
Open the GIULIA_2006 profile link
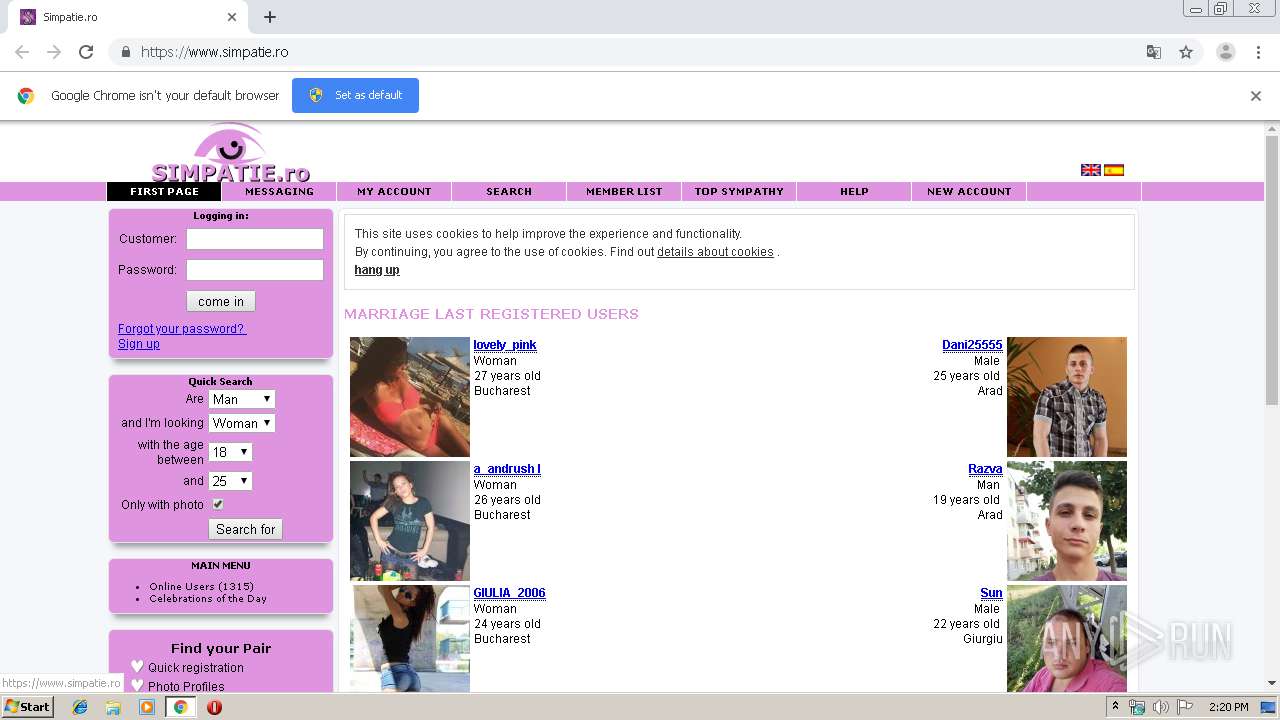510,593
